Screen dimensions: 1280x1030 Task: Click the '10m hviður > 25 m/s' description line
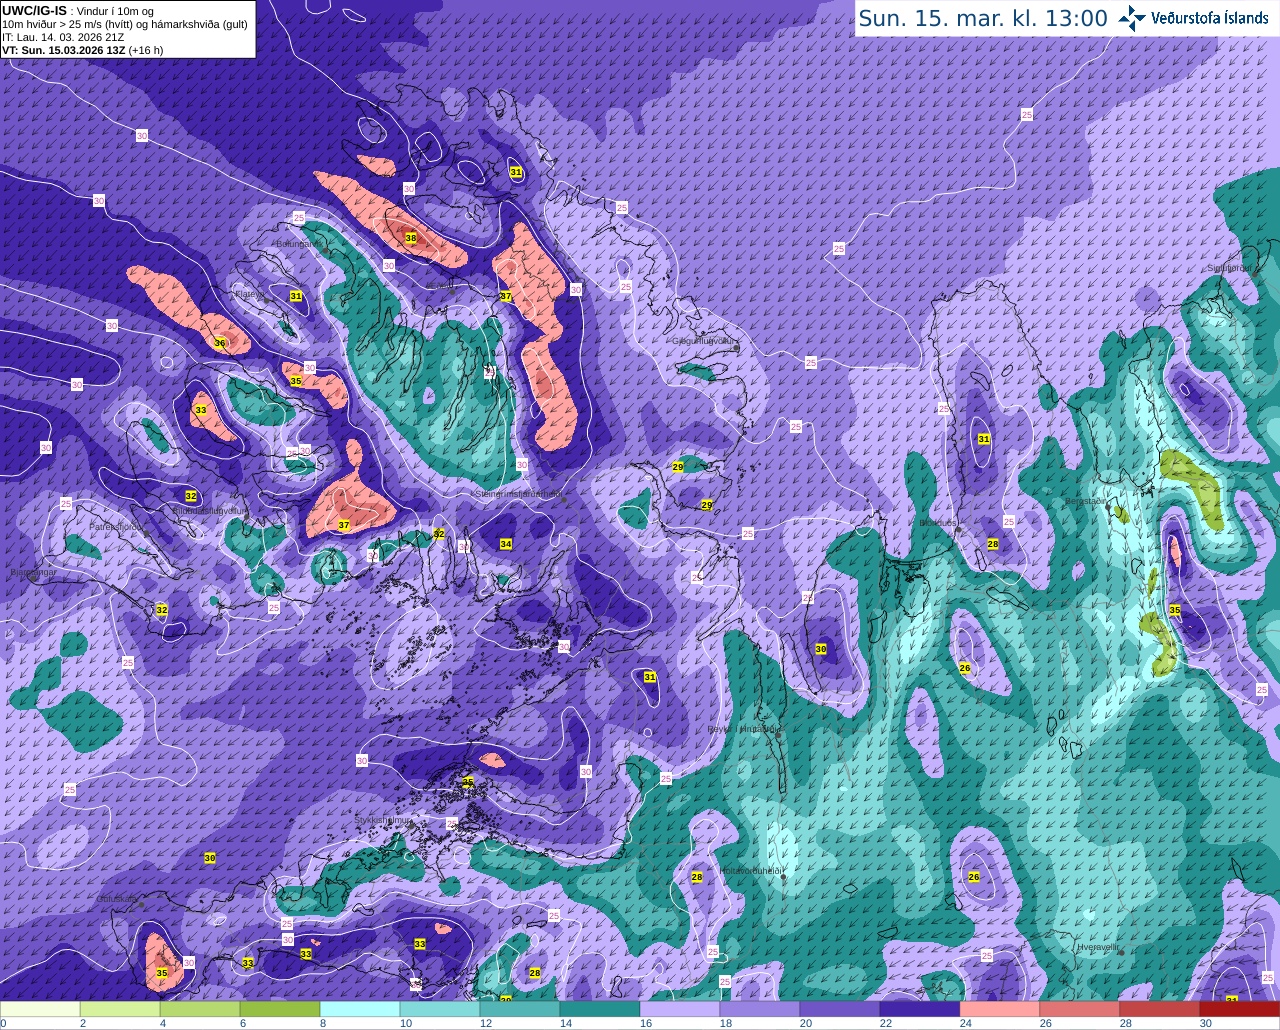pyautogui.click(x=125, y=24)
